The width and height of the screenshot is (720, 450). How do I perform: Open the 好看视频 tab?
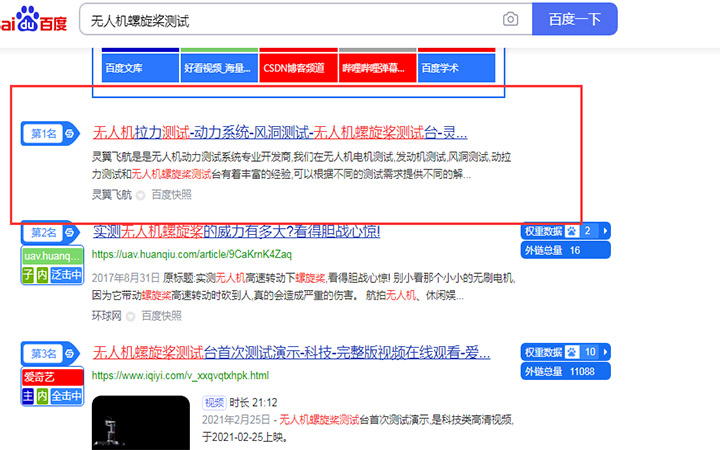click(x=219, y=68)
